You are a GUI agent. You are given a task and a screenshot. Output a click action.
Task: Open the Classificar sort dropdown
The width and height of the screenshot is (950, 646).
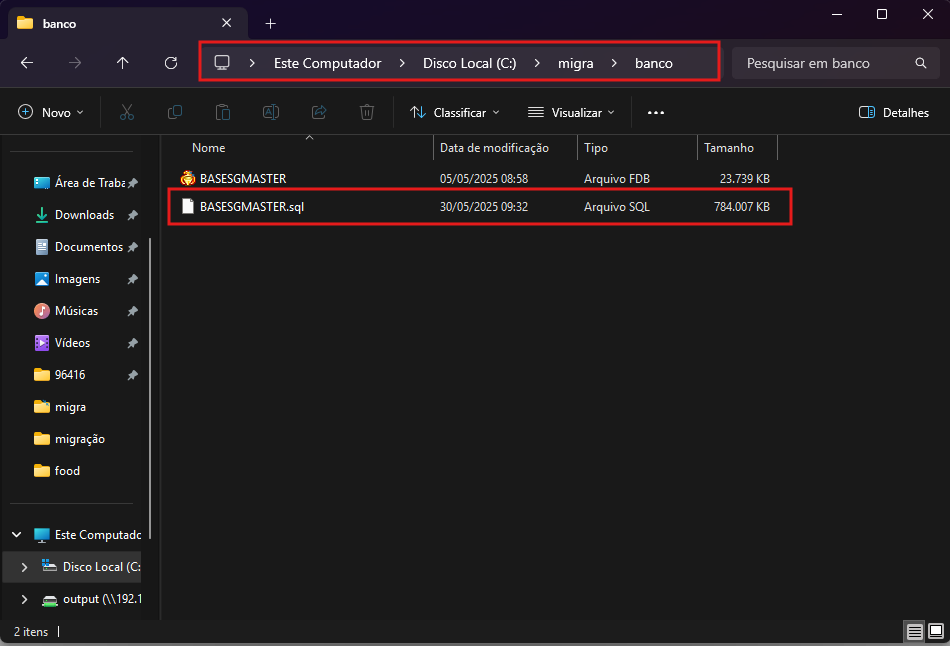[x=455, y=113]
